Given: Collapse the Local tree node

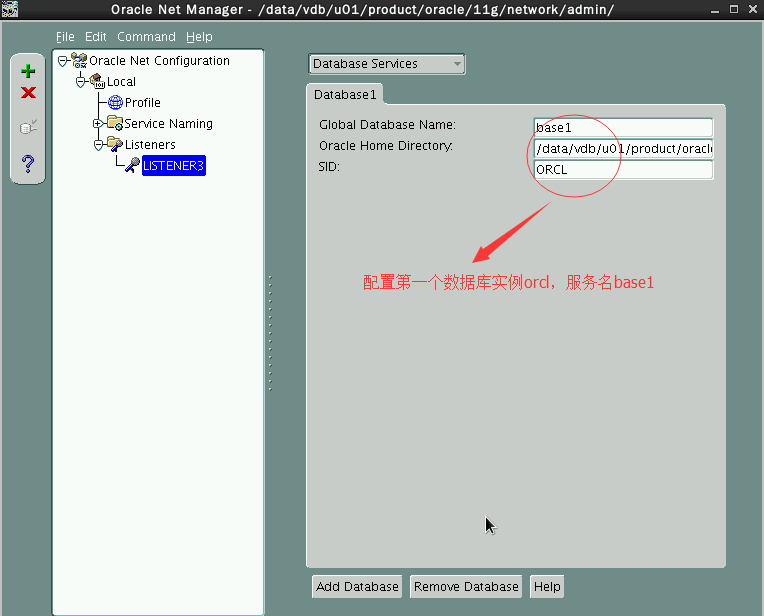Looking at the screenshot, I should [80, 82].
